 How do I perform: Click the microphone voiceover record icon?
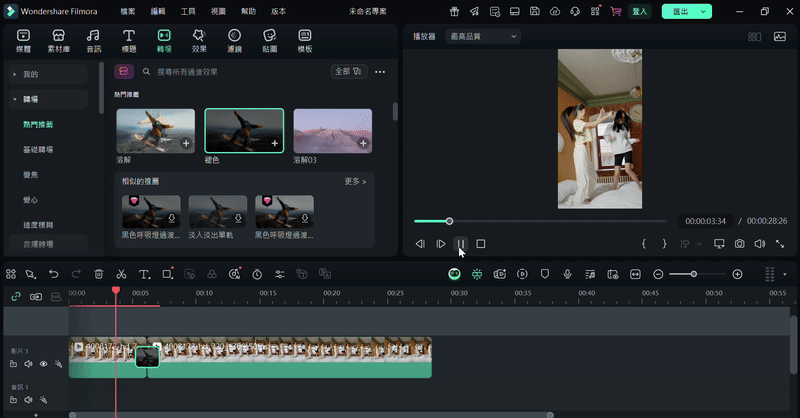tap(567, 274)
